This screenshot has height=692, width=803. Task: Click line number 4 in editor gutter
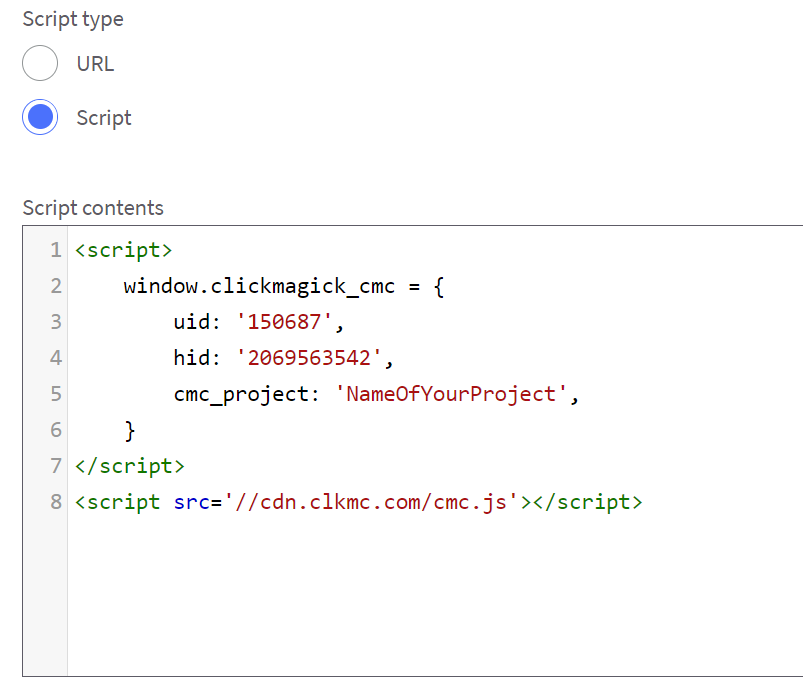point(56,358)
